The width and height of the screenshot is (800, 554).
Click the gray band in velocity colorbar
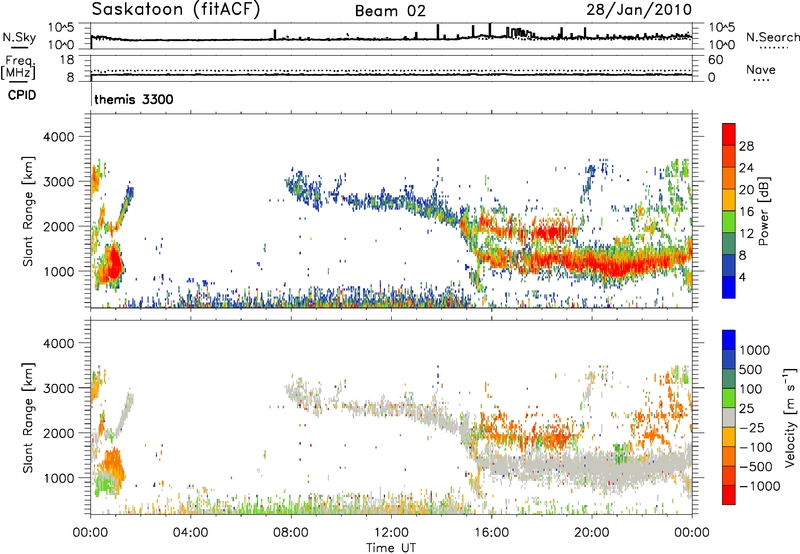729,417
